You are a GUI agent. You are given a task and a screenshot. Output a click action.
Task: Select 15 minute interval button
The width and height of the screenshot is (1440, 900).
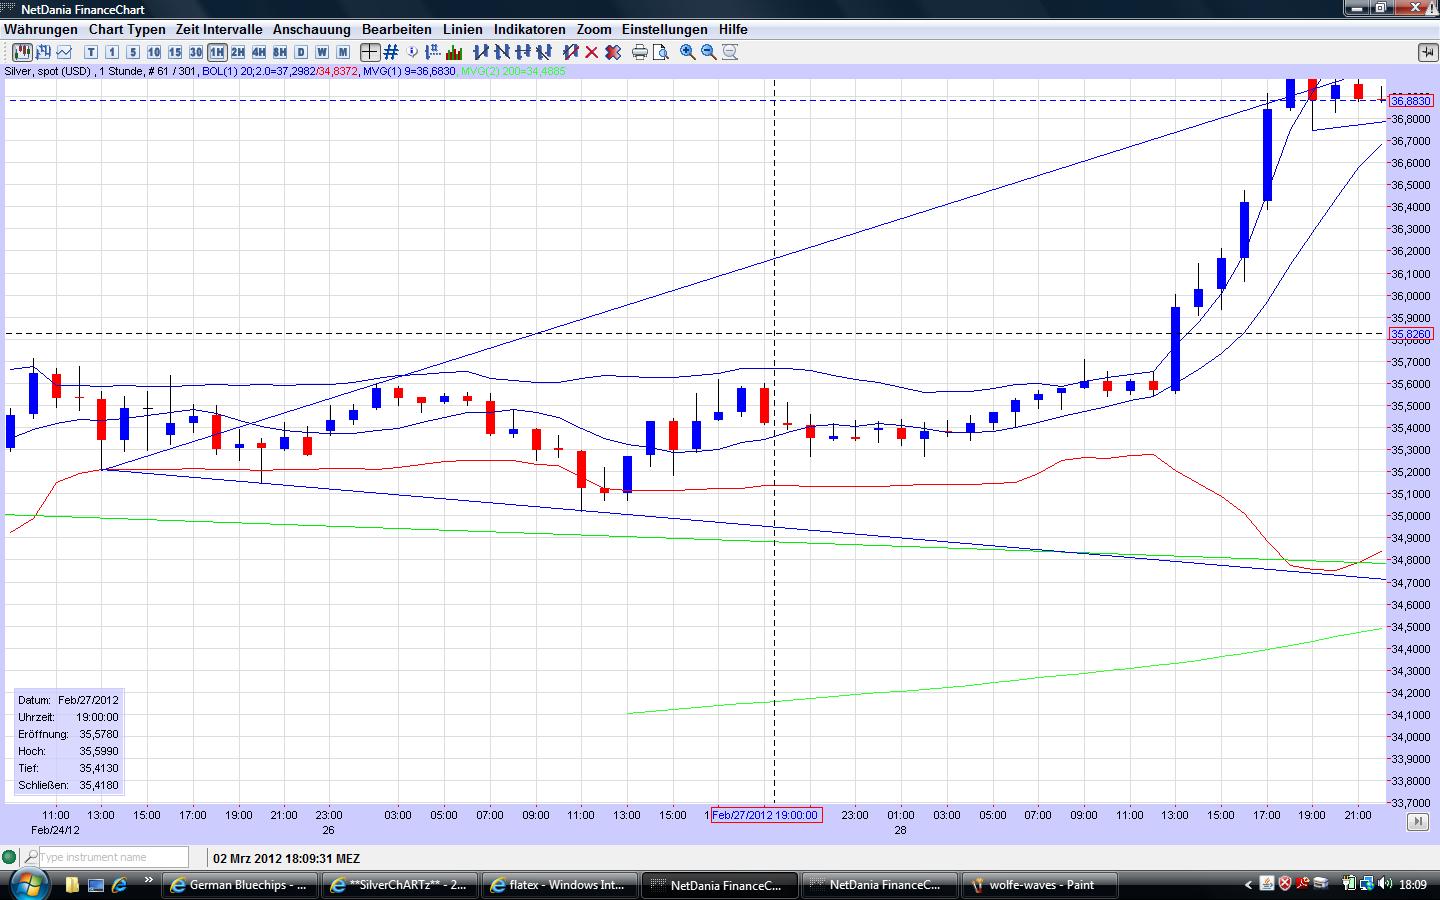pyautogui.click(x=175, y=52)
